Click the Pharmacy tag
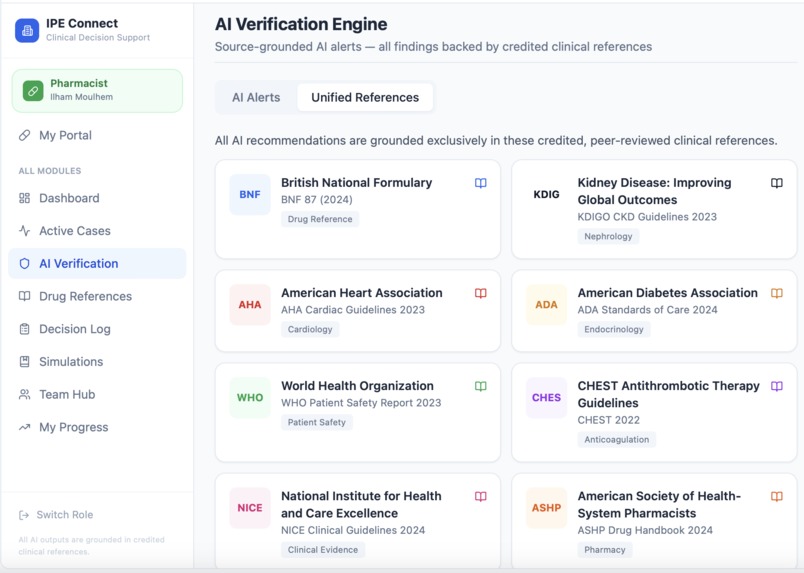The height and width of the screenshot is (573, 804). pos(605,550)
